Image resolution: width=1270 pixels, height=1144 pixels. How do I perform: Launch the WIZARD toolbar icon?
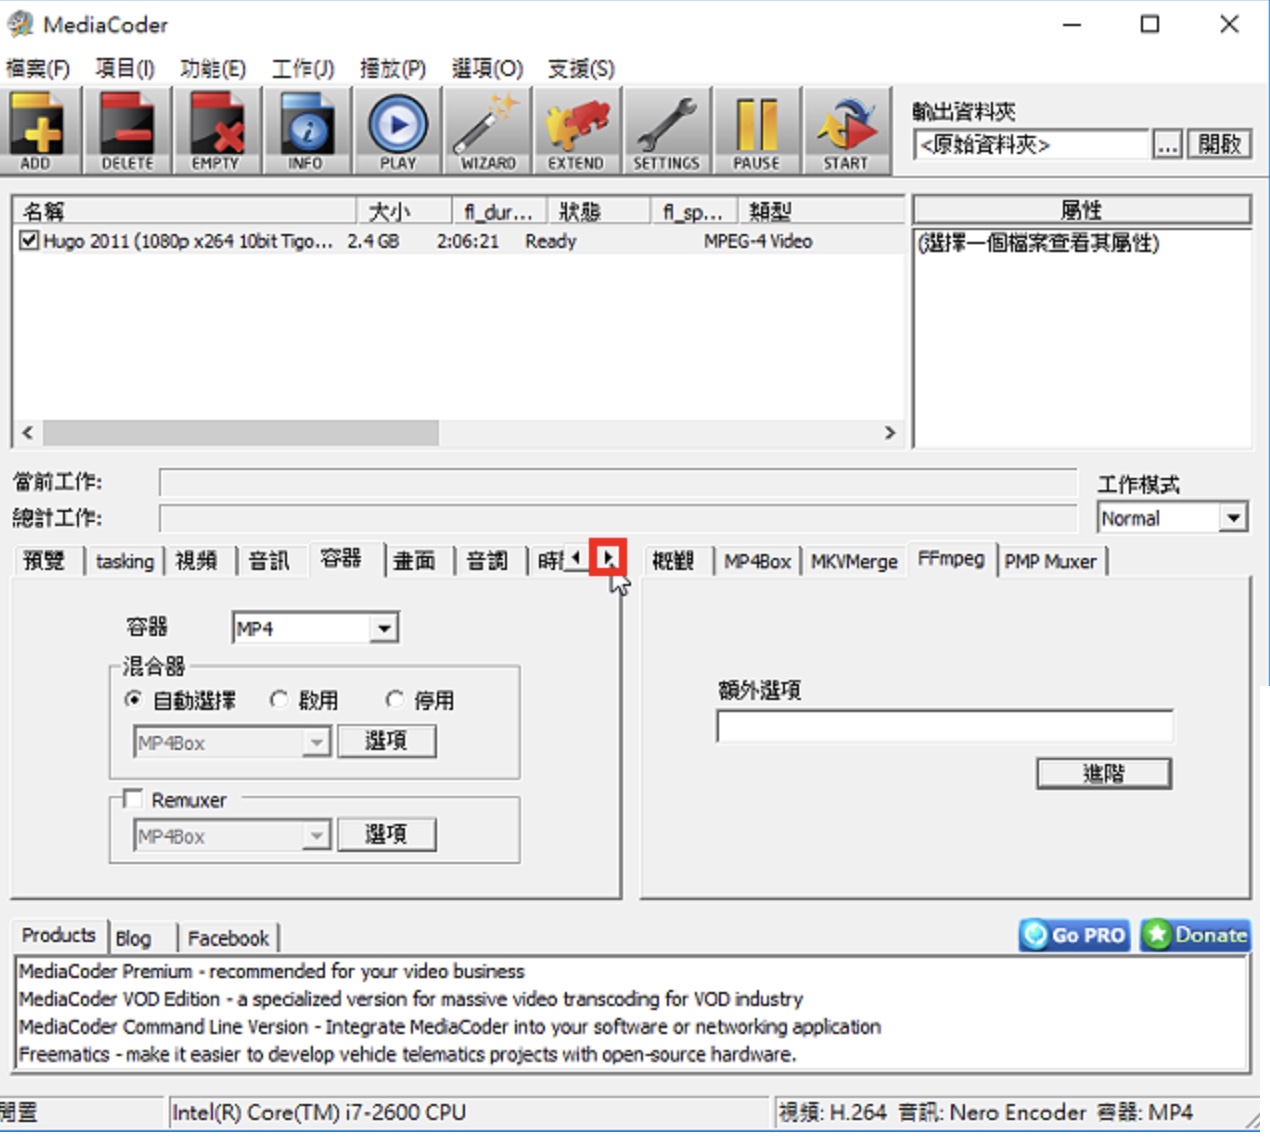pos(487,131)
